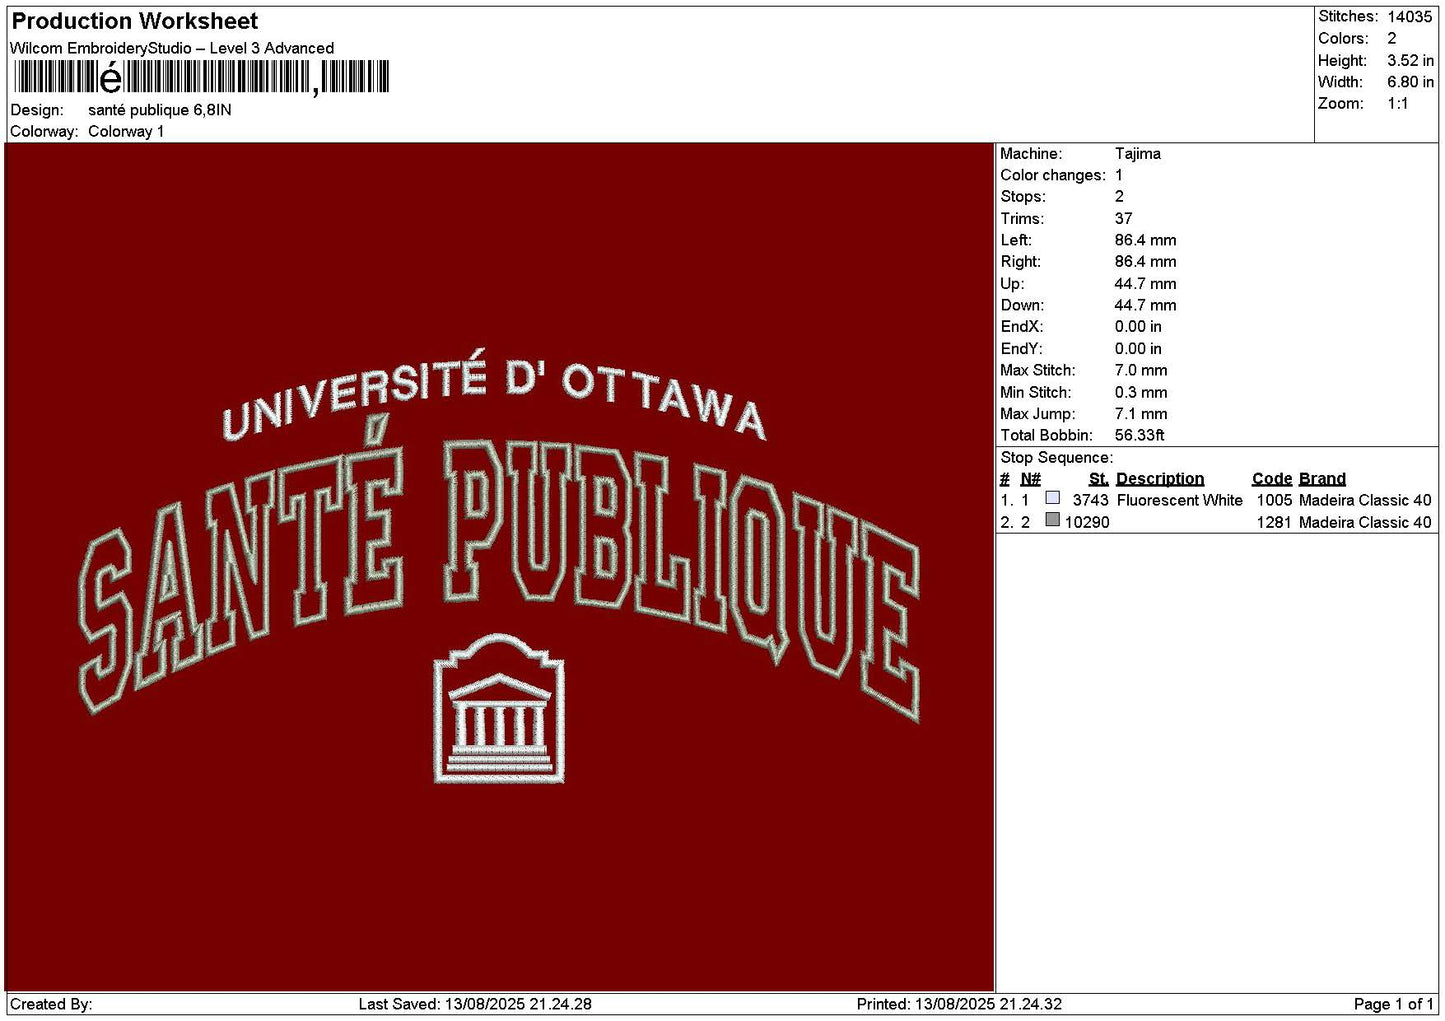
Task: Click the 'St.' column header
Action: 1099,479
